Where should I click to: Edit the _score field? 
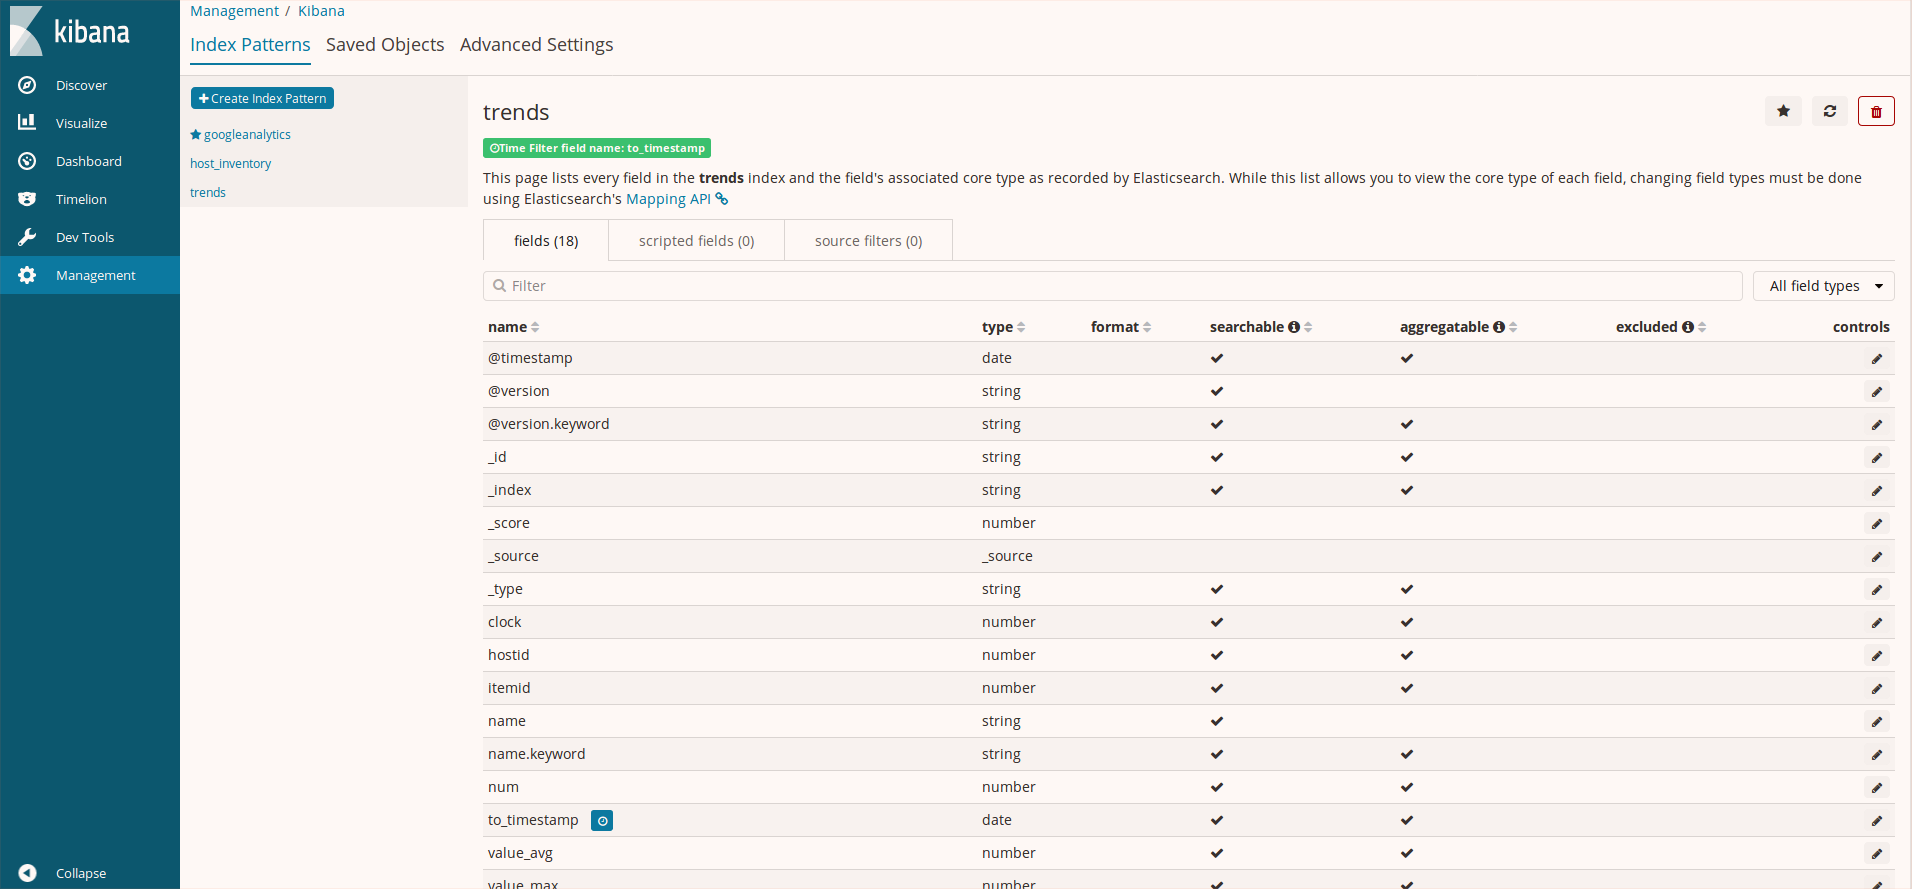pyautogui.click(x=1877, y=524)
